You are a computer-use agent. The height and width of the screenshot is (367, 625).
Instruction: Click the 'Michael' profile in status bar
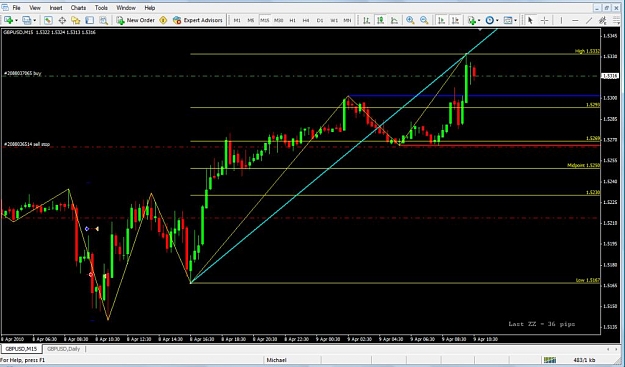point(276,360)
